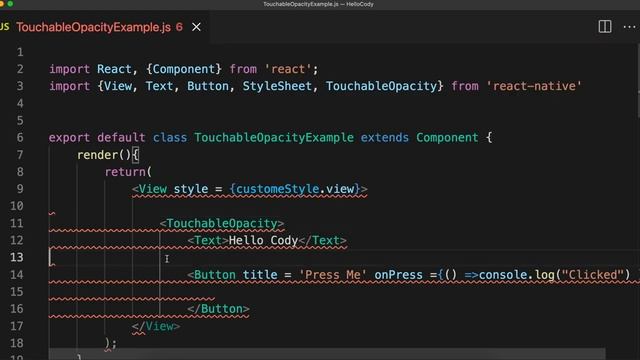
Task: Click the 'Press Me' title string
Action: pyautogui.click(x=333, y=275)
